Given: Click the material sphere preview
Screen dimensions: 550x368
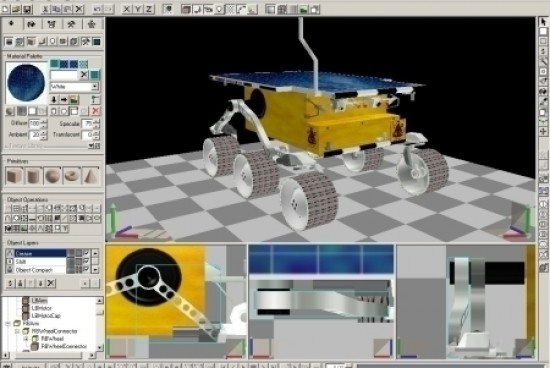Looking at the screenshot, I should (x=26, y=83).
